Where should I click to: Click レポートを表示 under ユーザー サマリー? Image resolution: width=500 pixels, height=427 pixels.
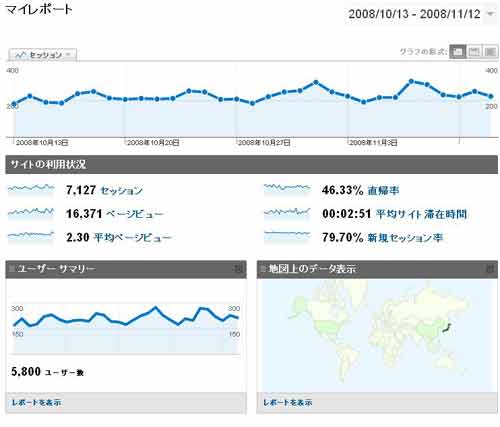click(x=36, y=403)
